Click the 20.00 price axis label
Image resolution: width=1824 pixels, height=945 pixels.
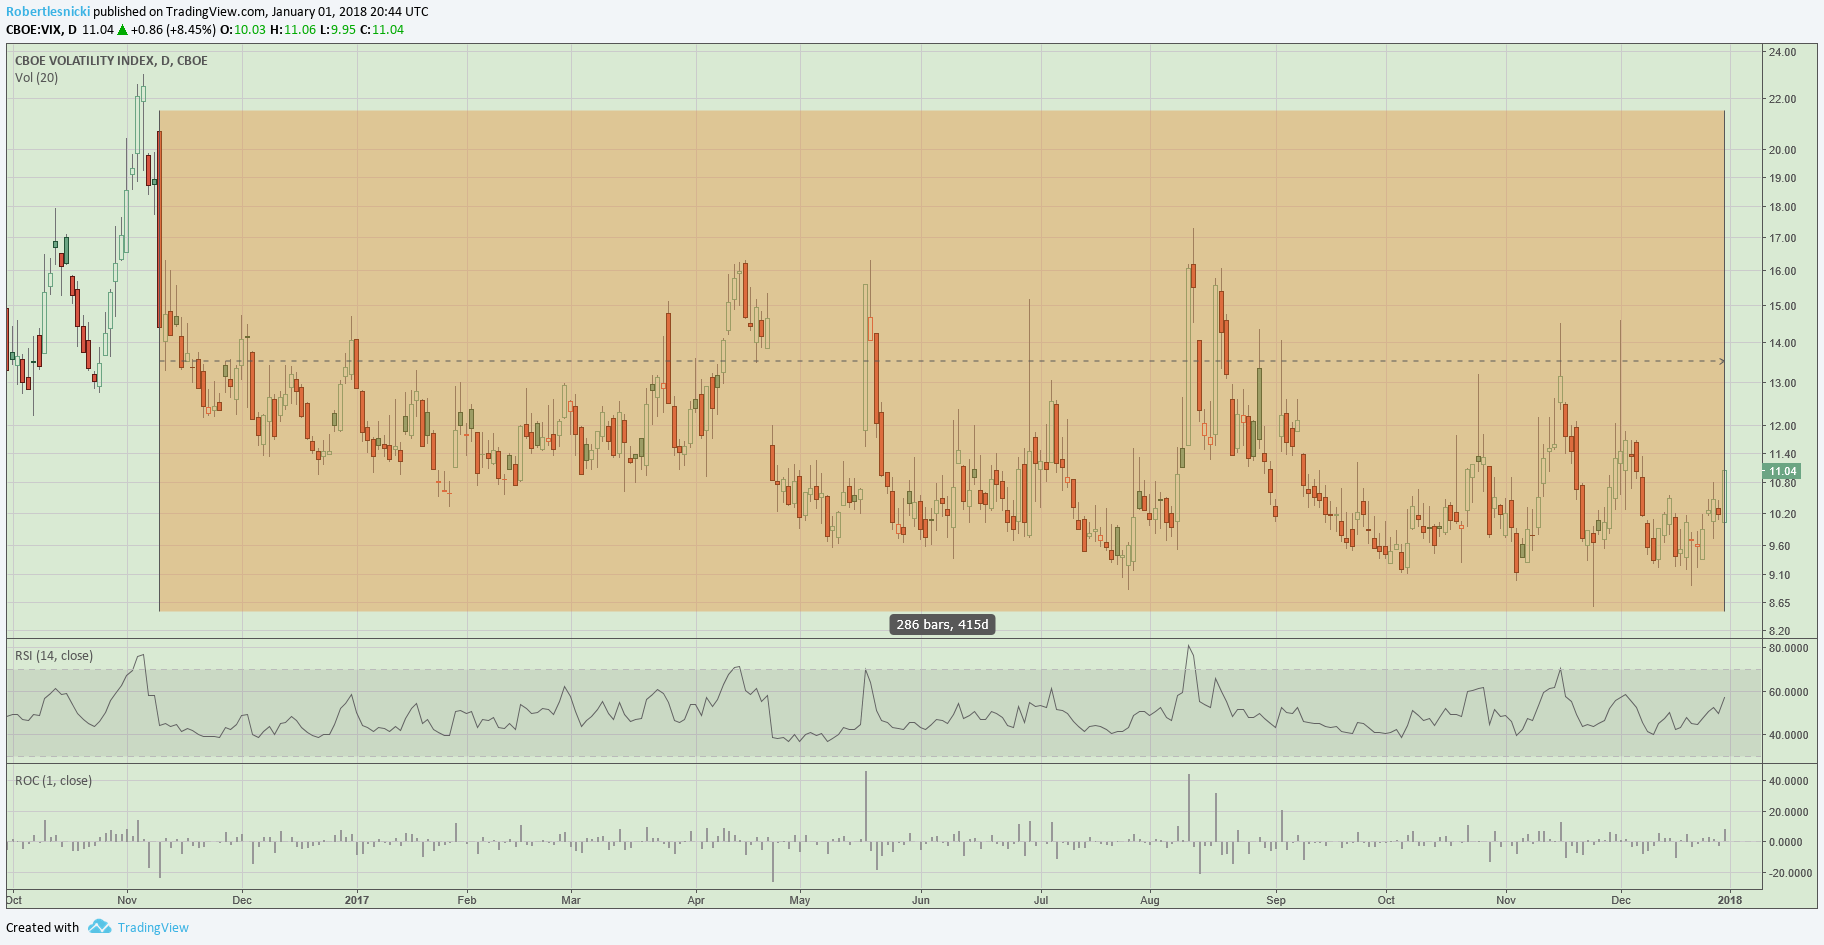tap(1782, 150)
